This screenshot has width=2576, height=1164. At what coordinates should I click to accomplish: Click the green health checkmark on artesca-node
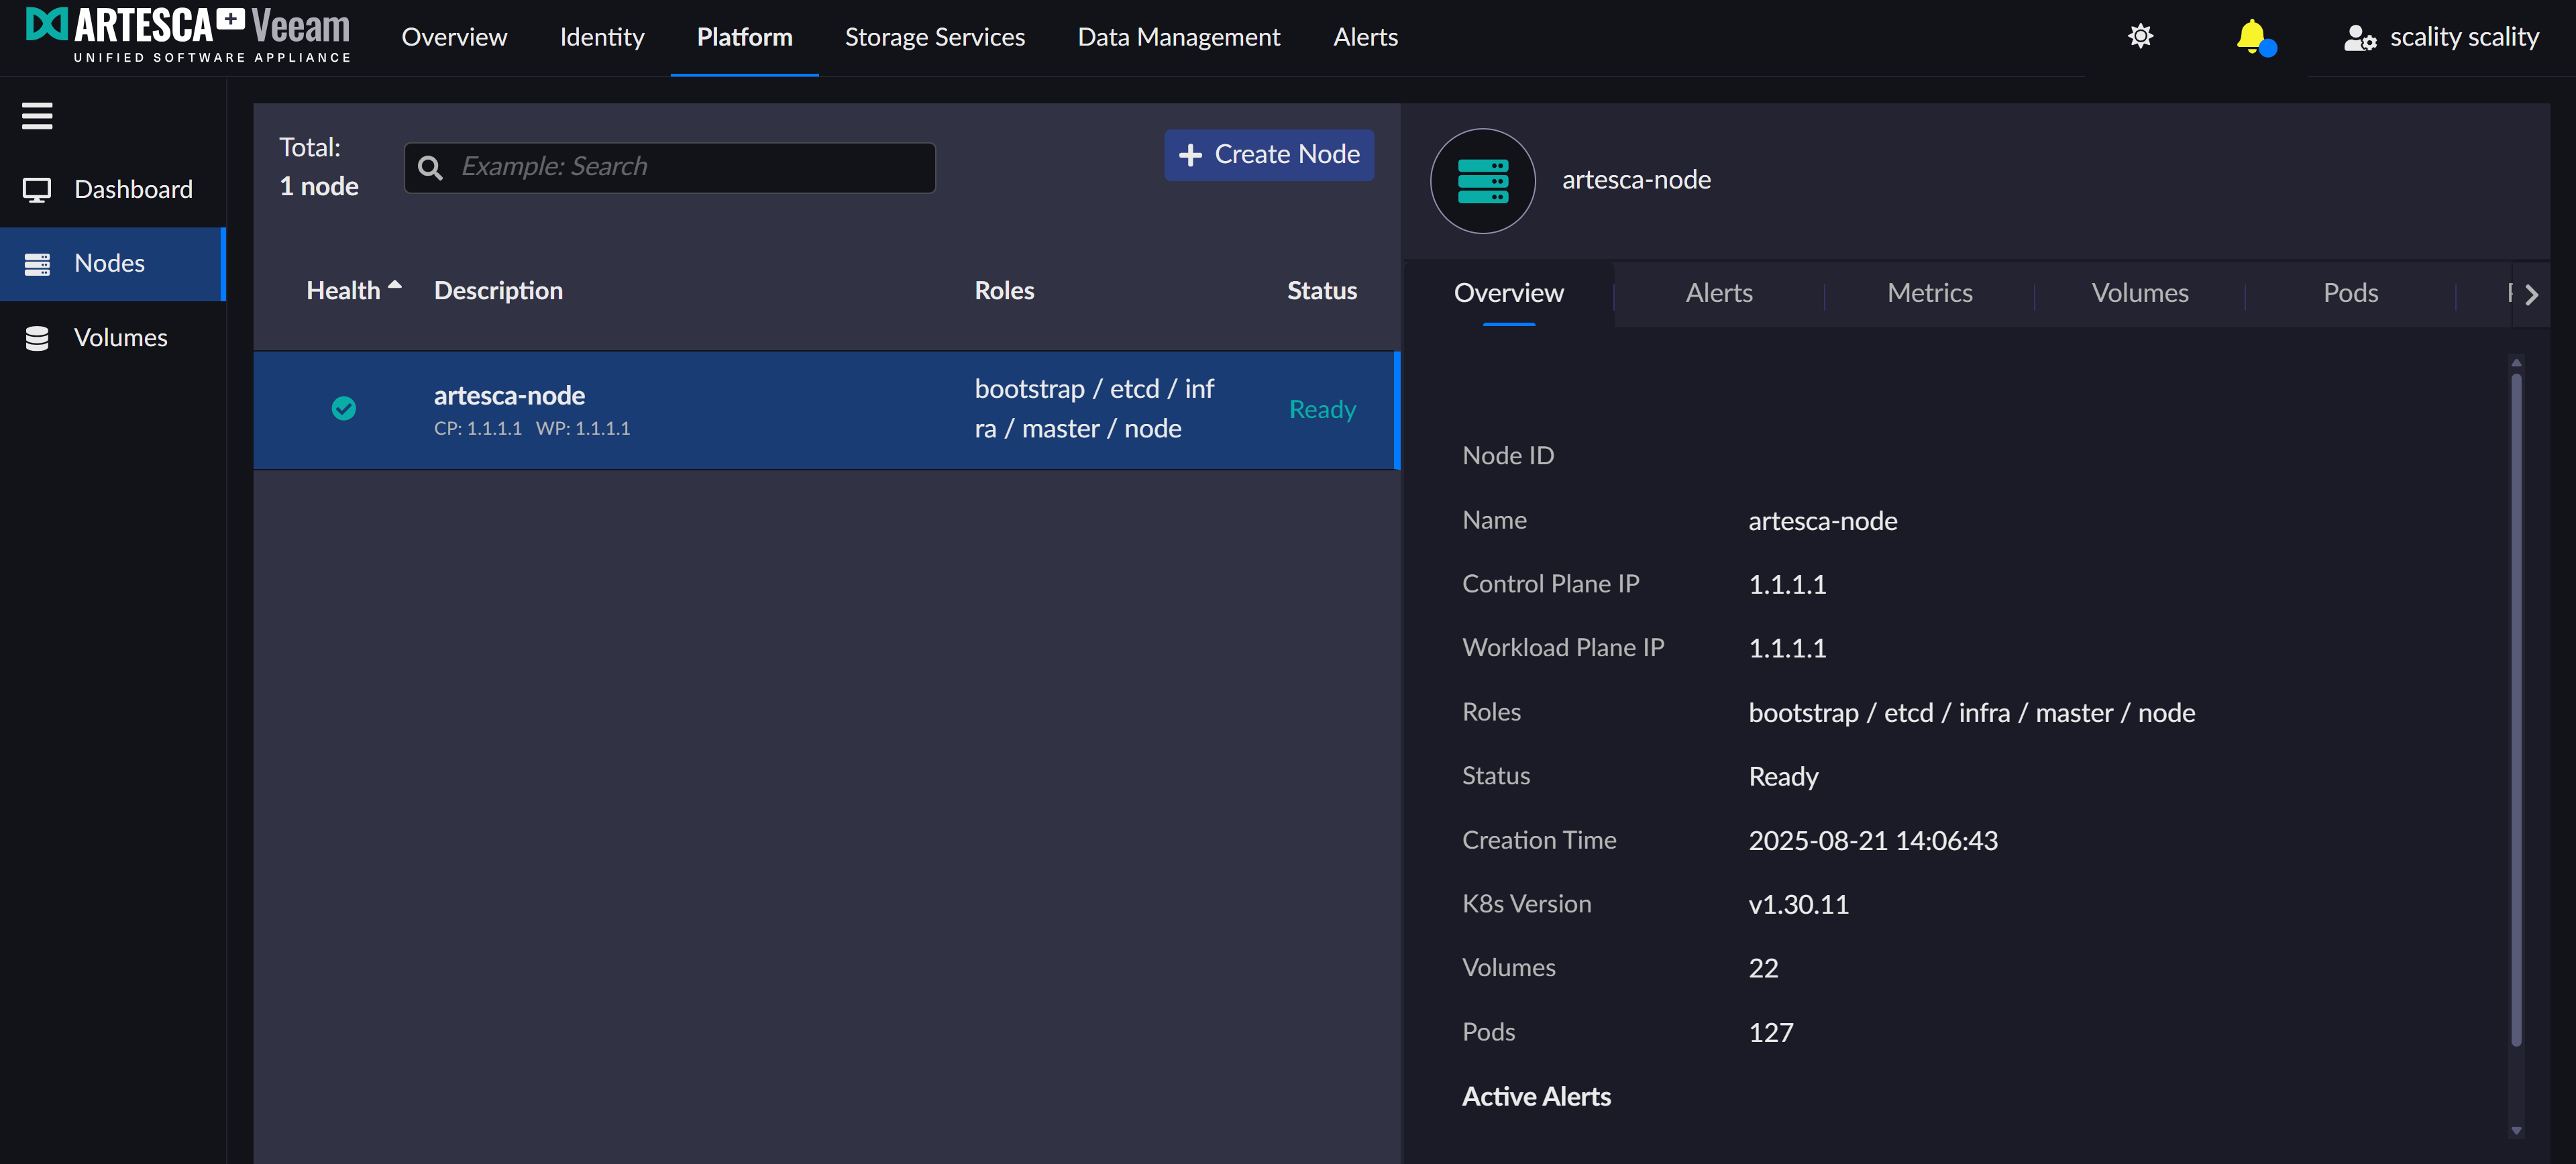click(x=343, y=409)
